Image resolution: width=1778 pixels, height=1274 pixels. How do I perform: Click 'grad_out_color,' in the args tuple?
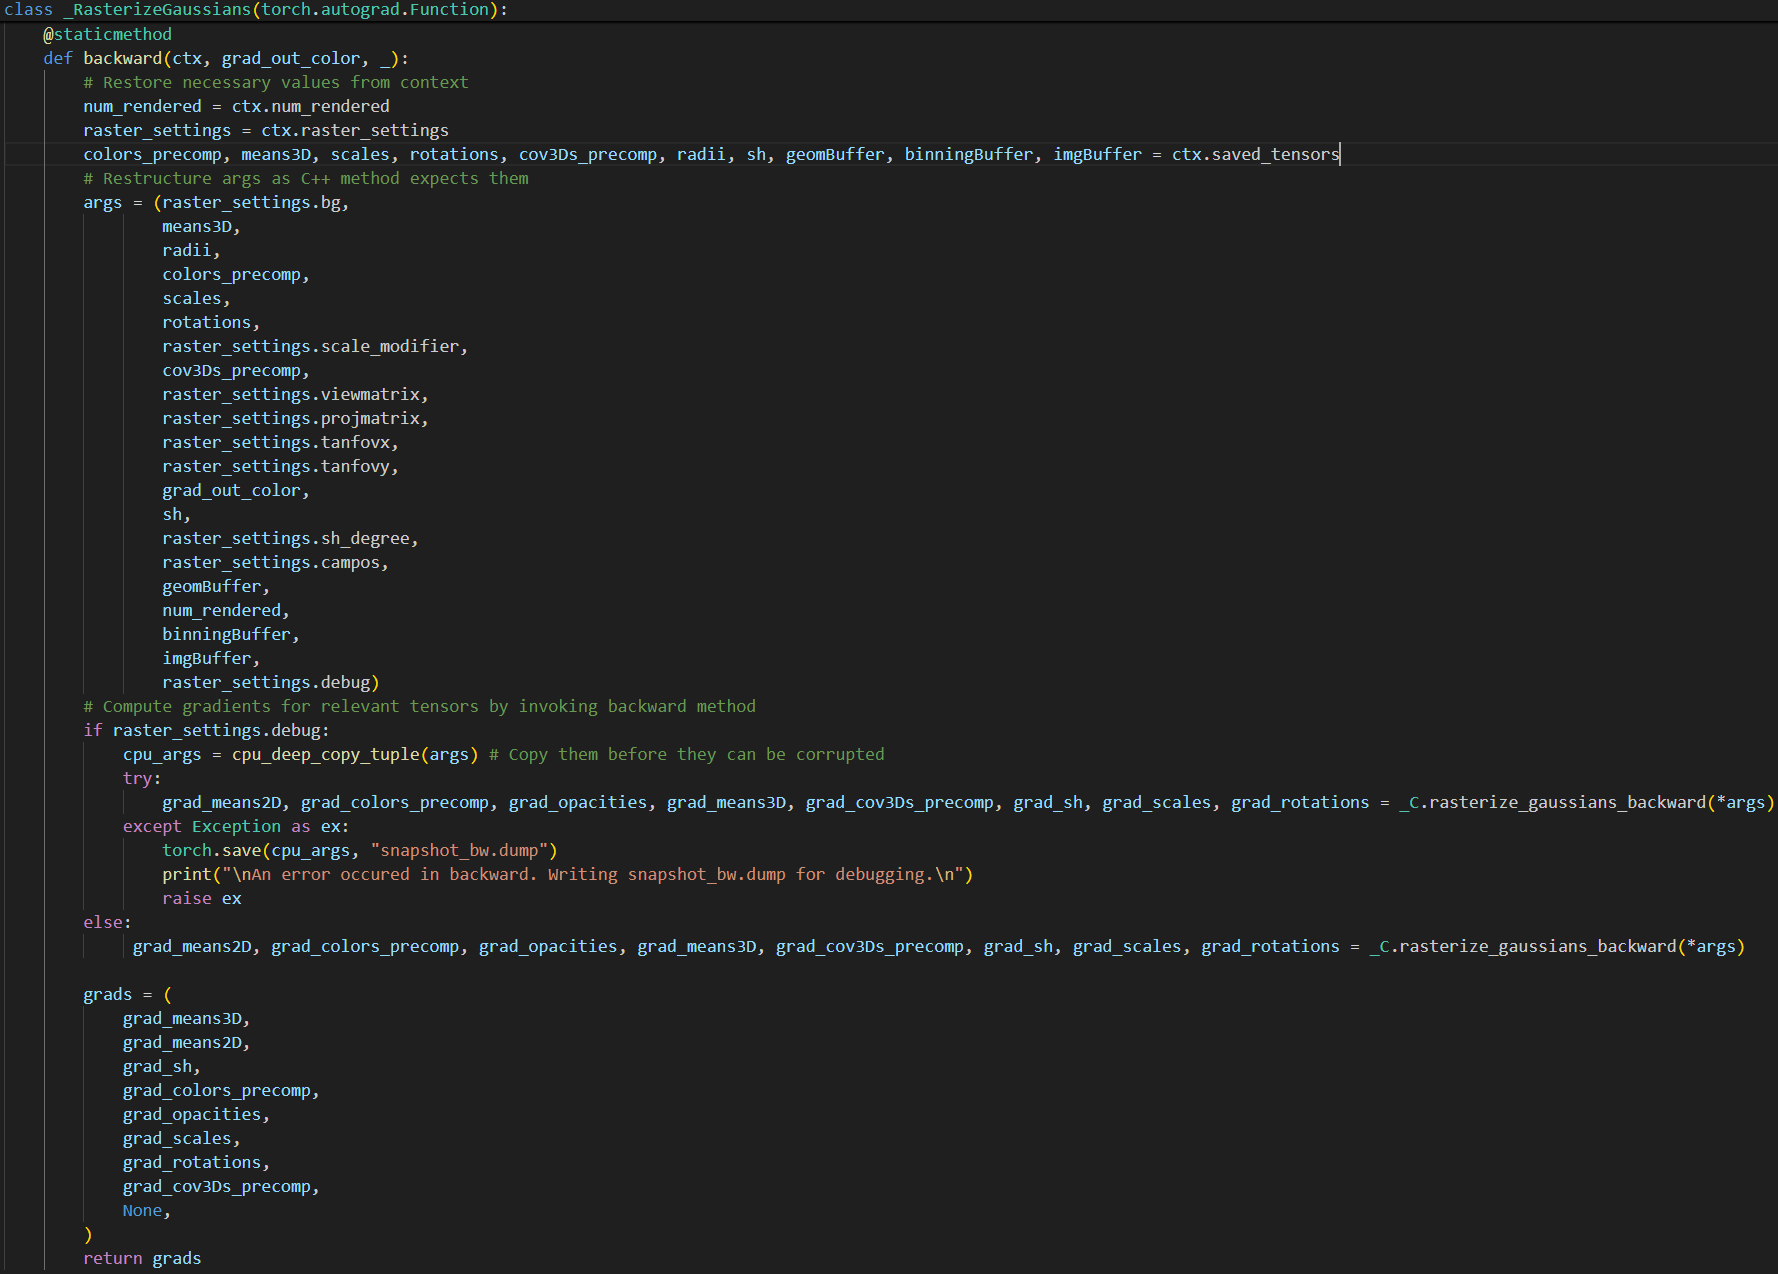click(x=236, y=490)
